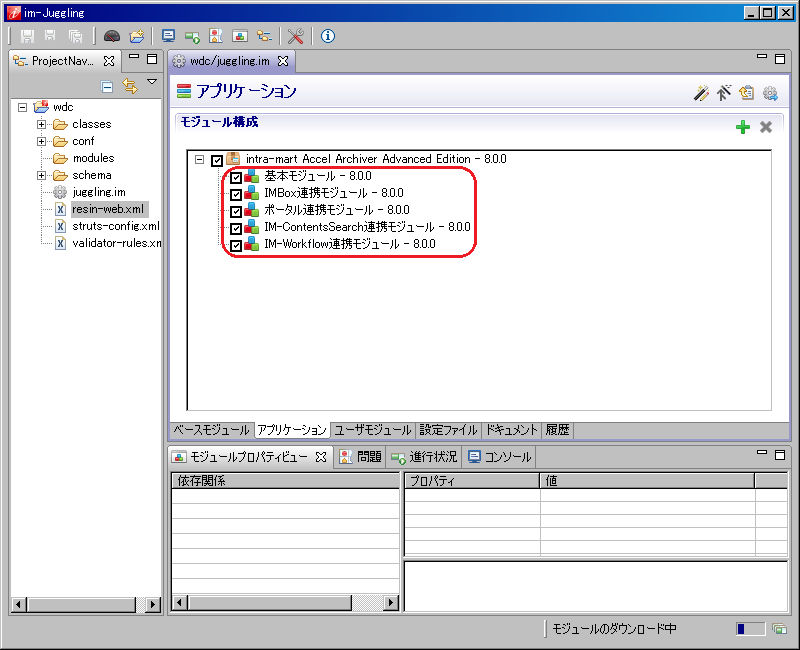Screen dimensions: 800x650
Task: Select validator-rules.xml file in navigator
Action: (117, 243)
